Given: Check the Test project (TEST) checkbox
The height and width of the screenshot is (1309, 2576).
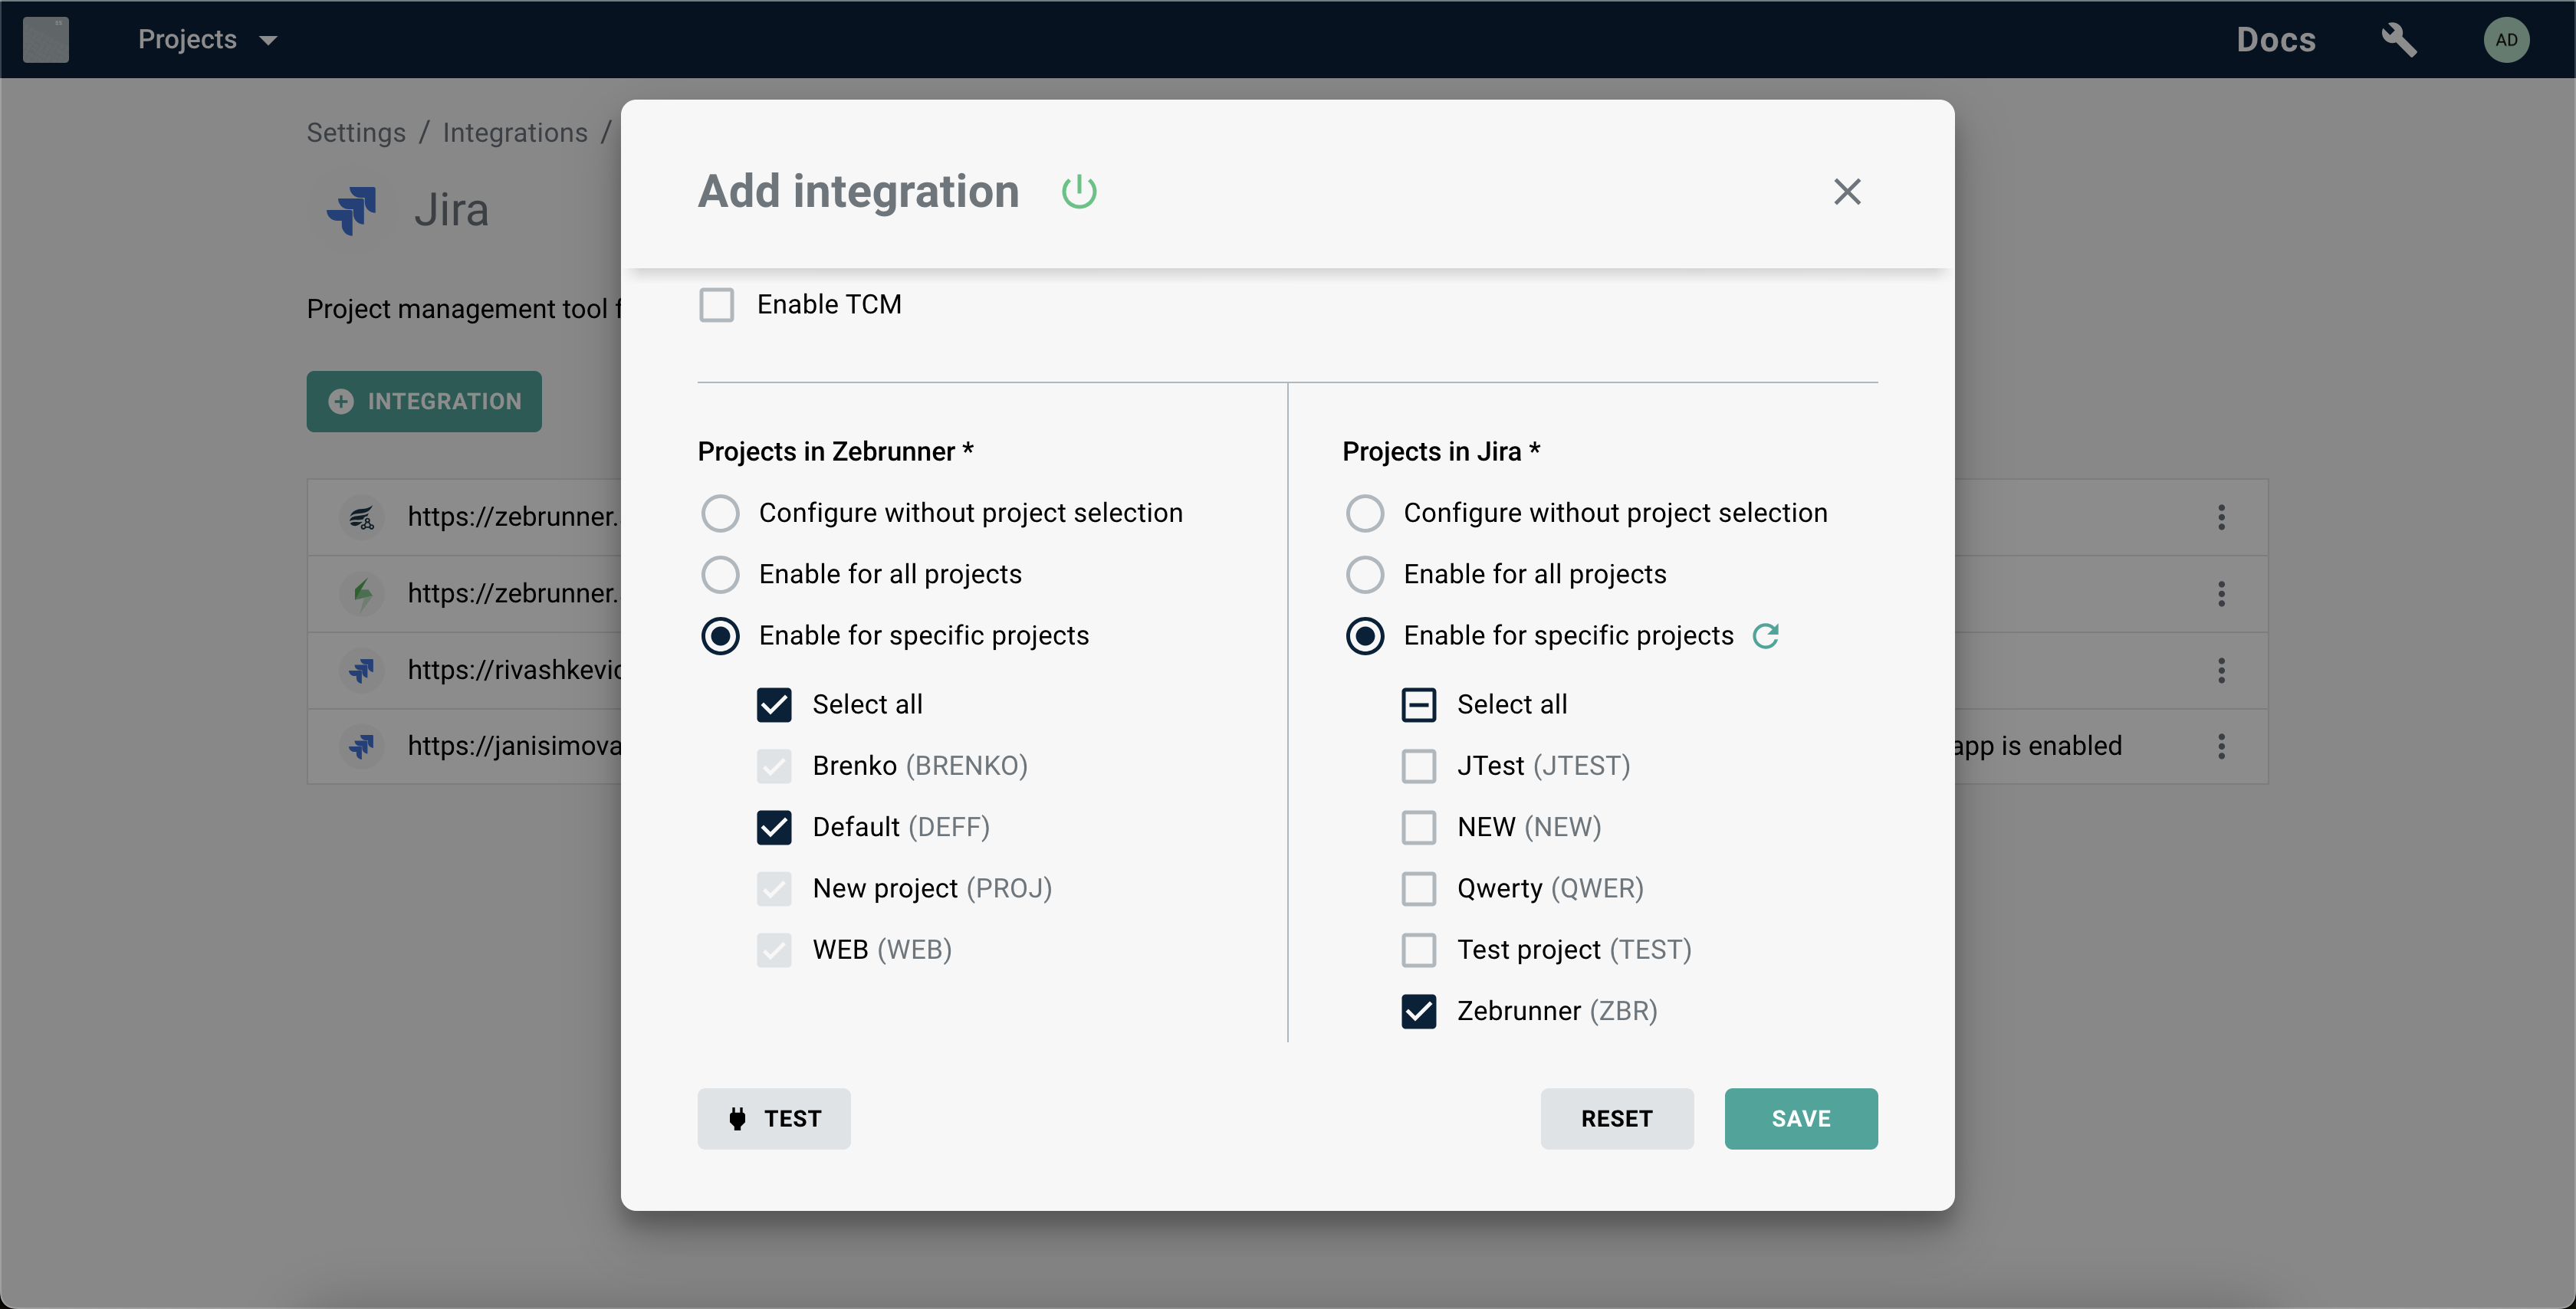Looking at the screenshot, I should [1419, 949].
